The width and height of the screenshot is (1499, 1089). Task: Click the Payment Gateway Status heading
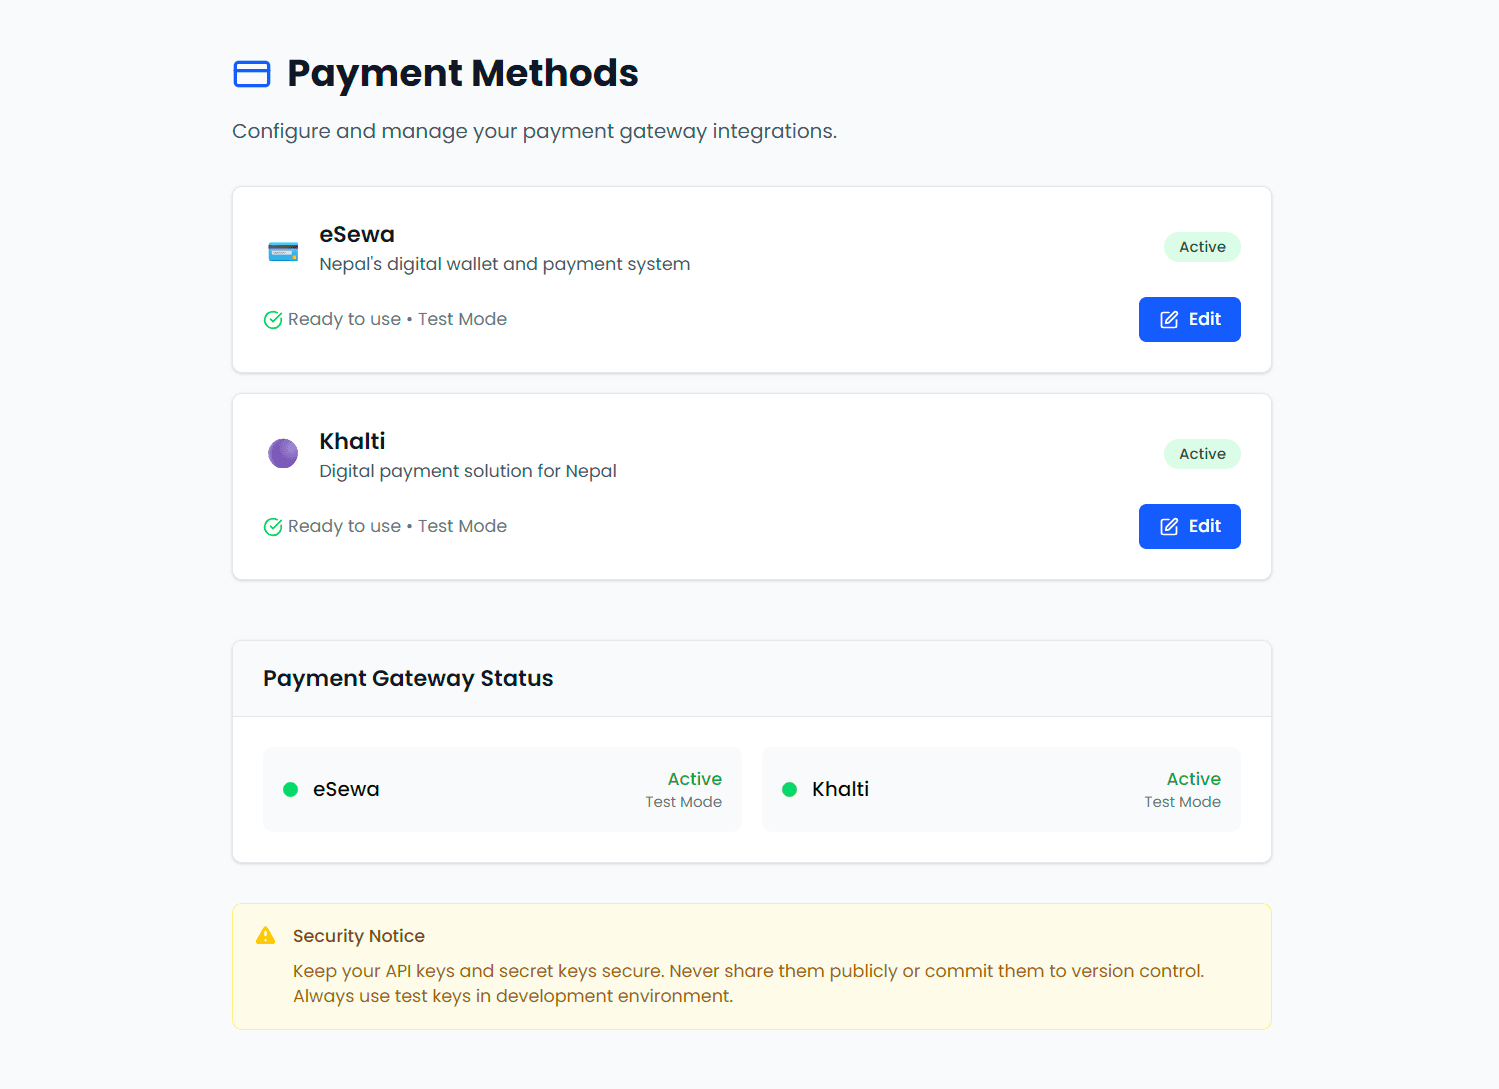pos(408,678)
